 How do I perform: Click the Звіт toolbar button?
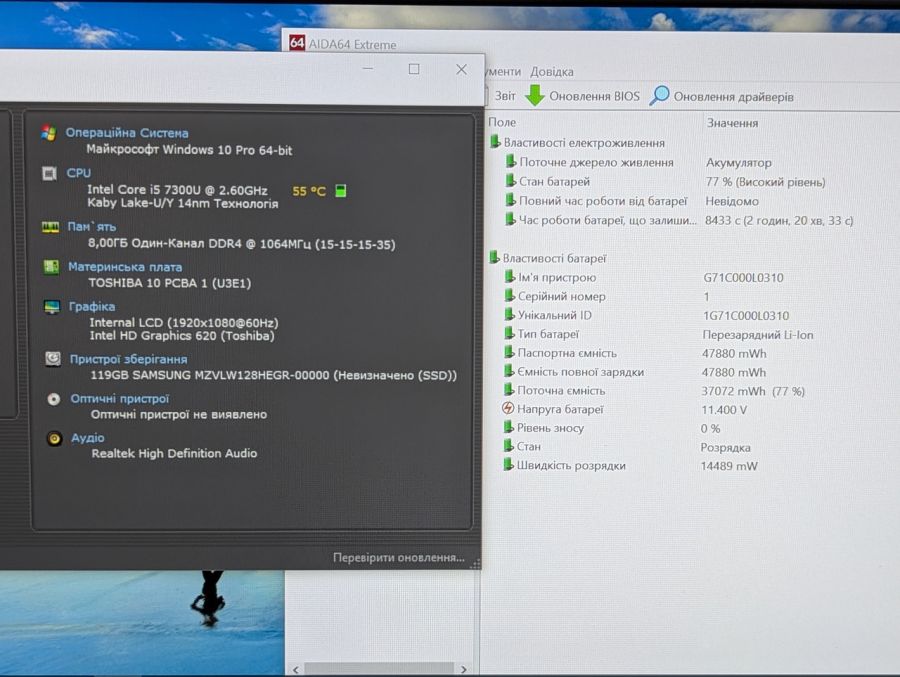coord(505,96)
